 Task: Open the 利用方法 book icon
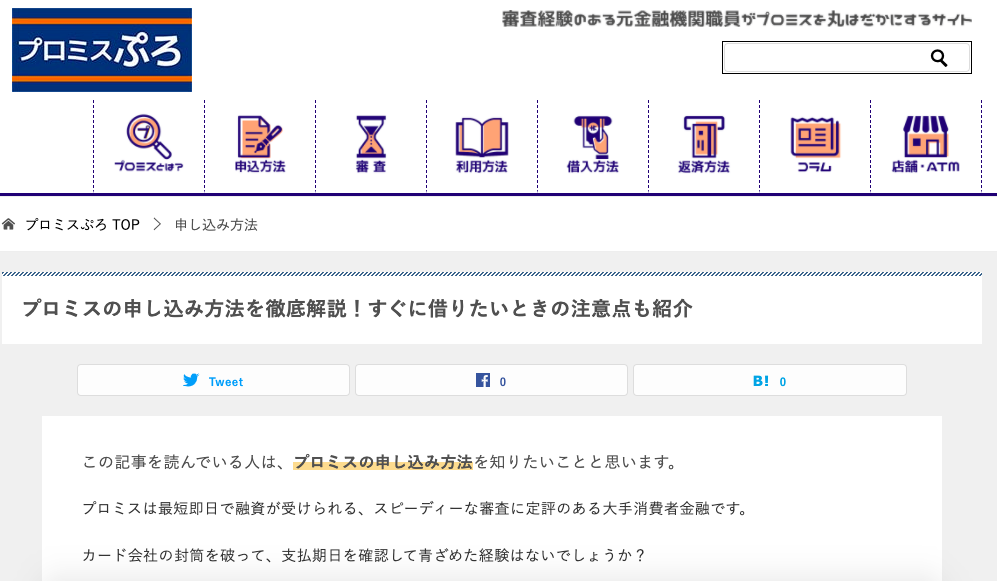482,136
